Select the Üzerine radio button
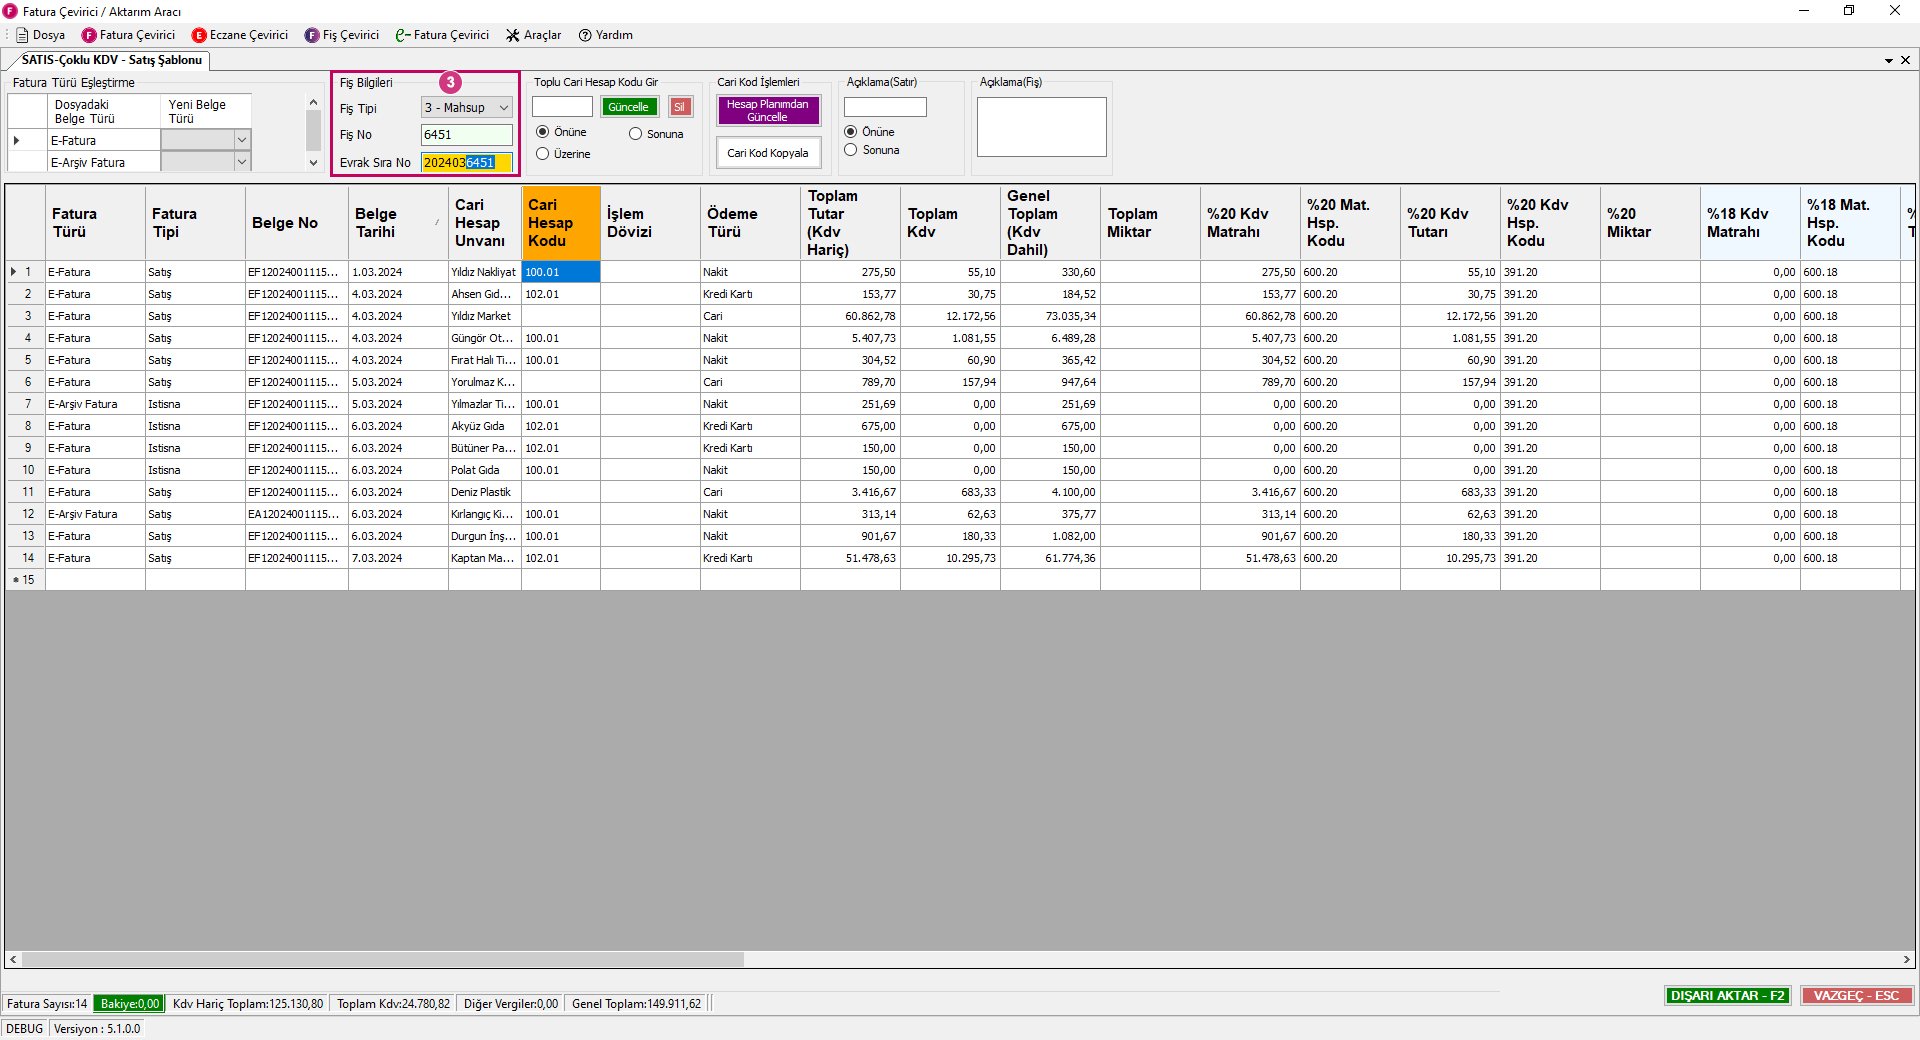The image size is (1920, 1040). pyautogui.click(x=543, y=154)
